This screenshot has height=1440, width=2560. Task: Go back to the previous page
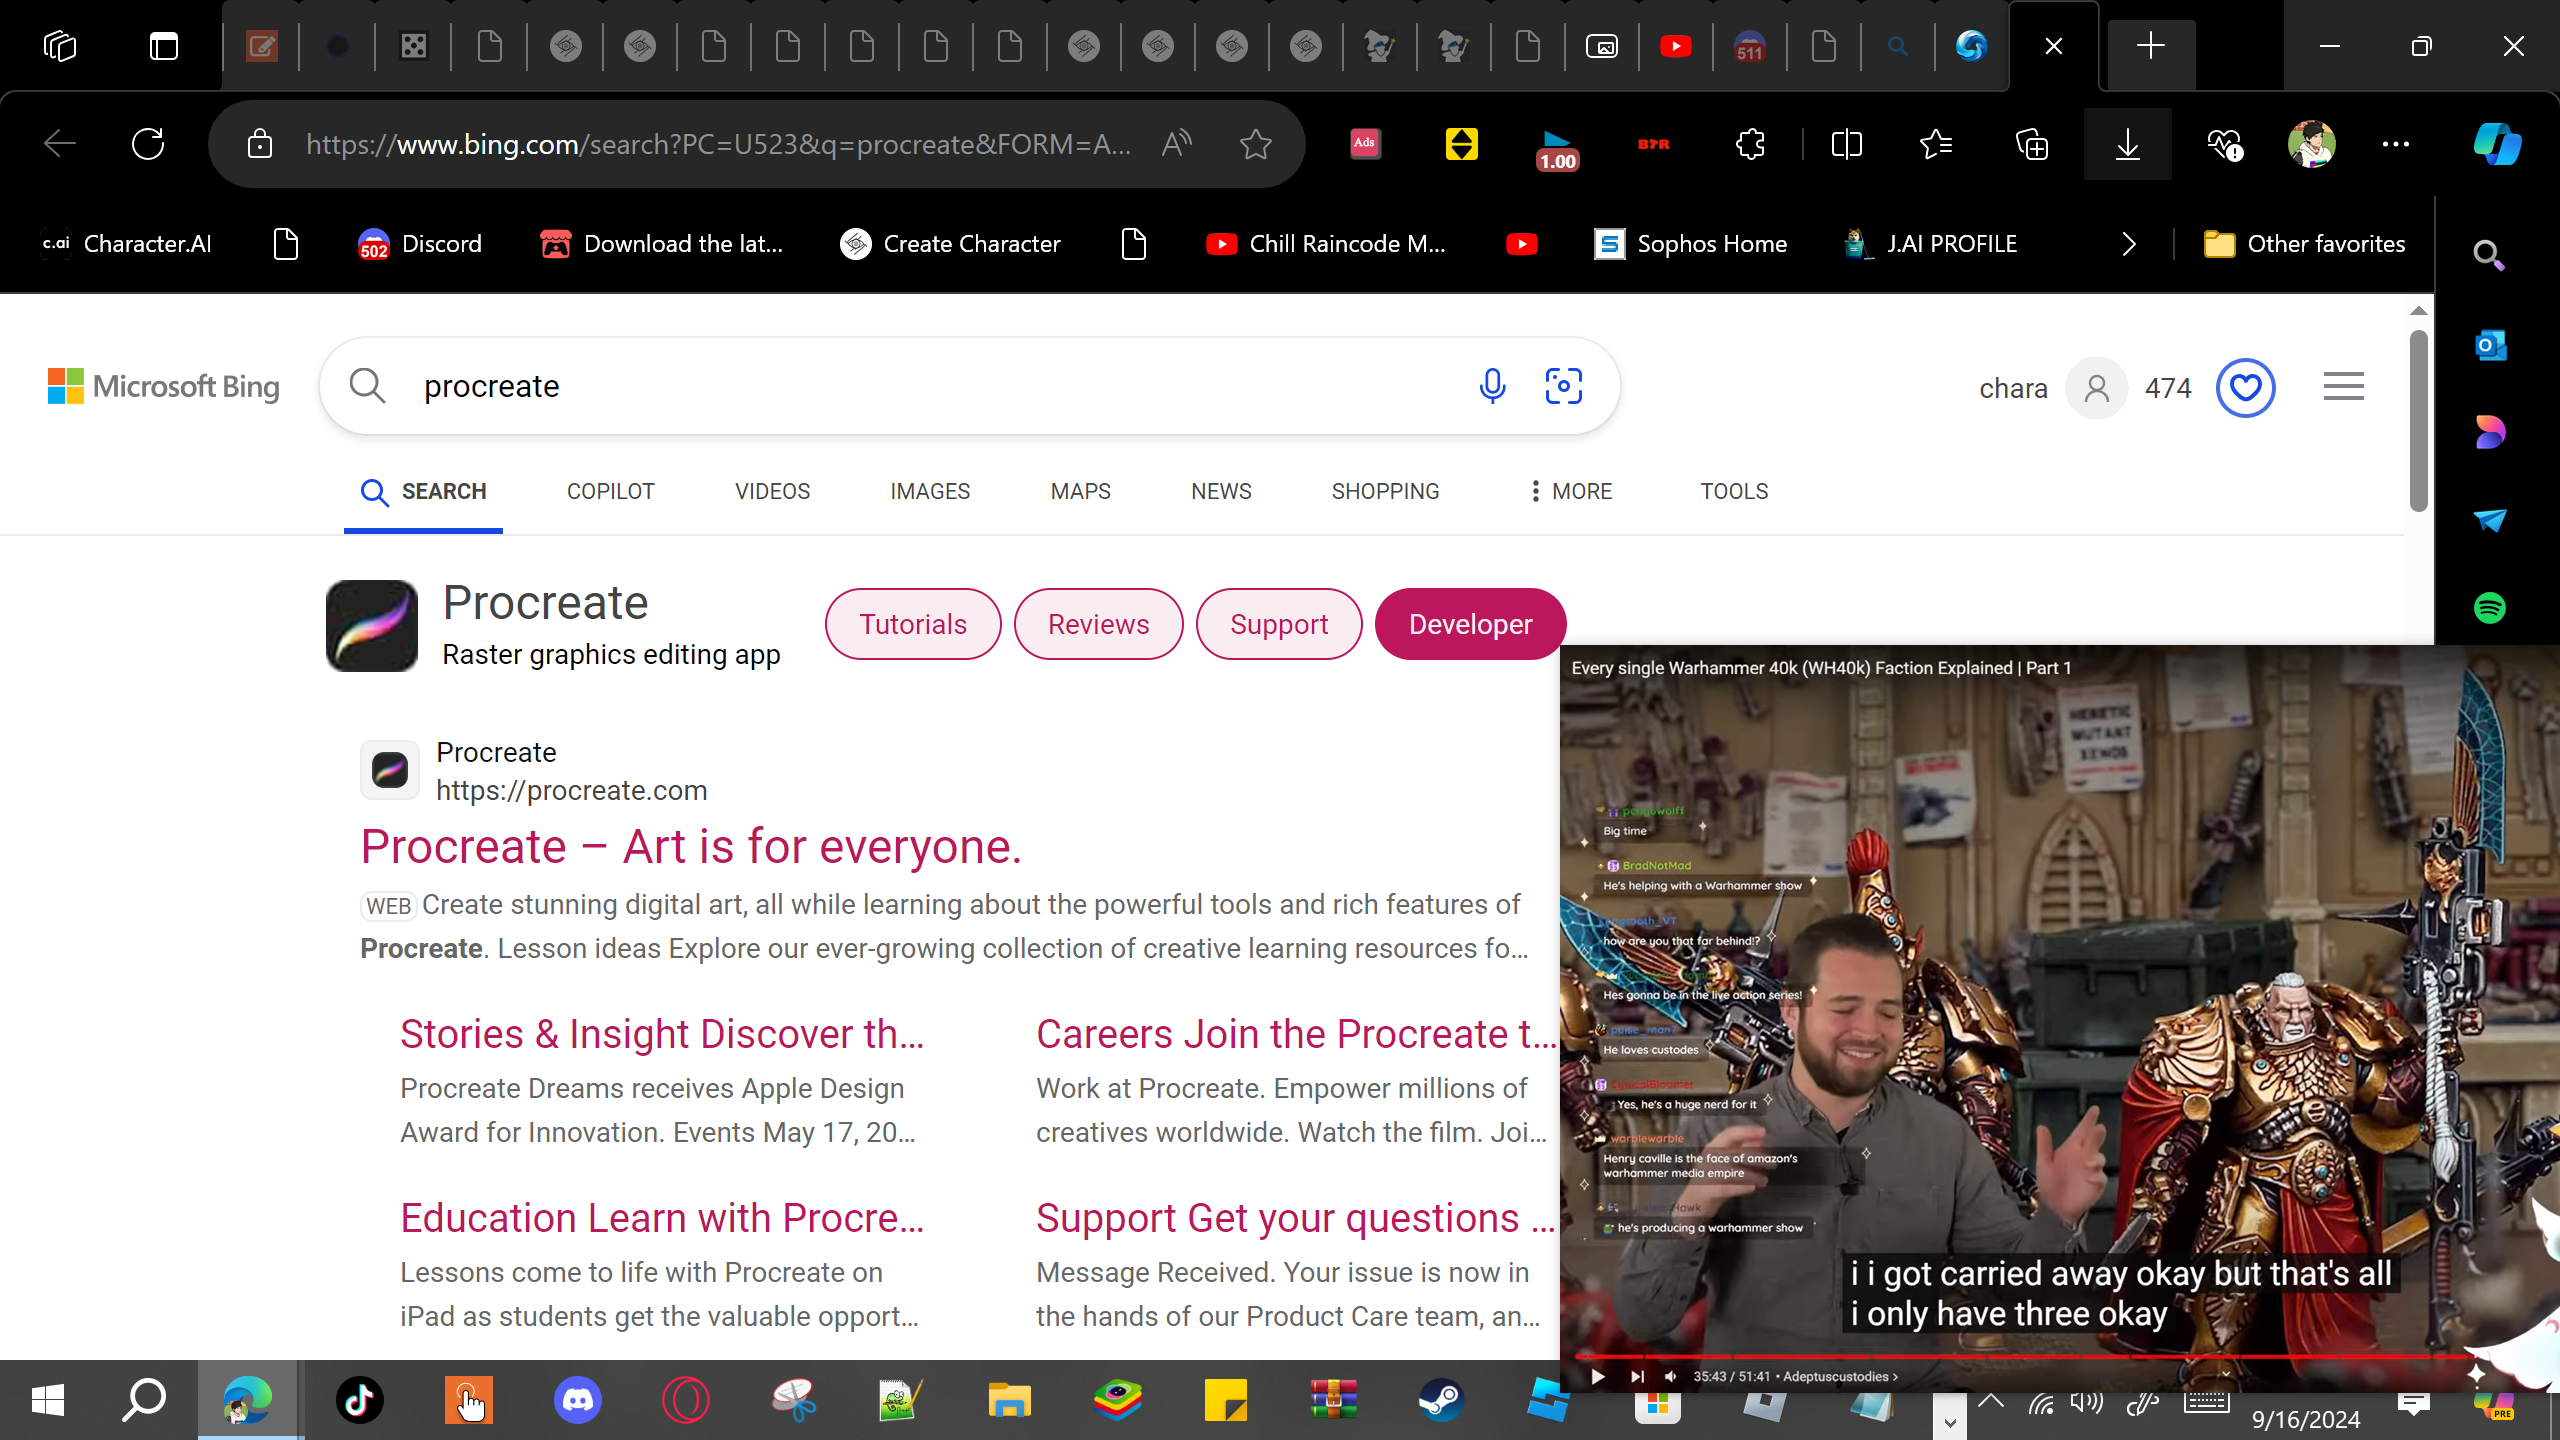coord(60,144)
